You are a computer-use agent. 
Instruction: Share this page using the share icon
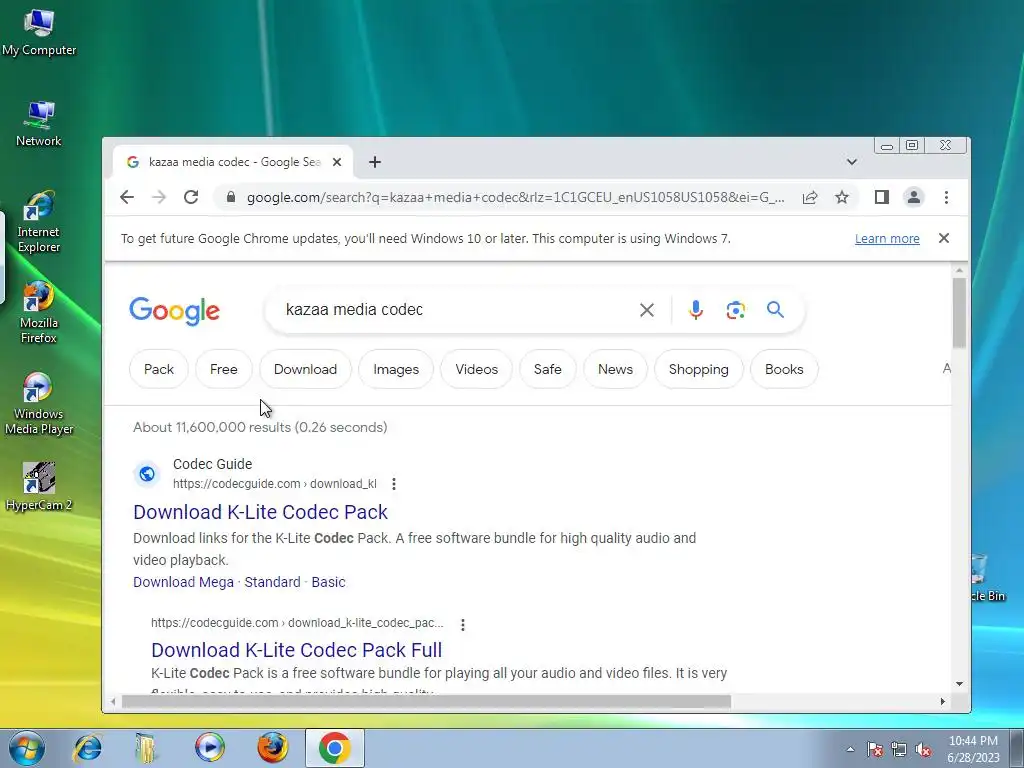[810, 197]
